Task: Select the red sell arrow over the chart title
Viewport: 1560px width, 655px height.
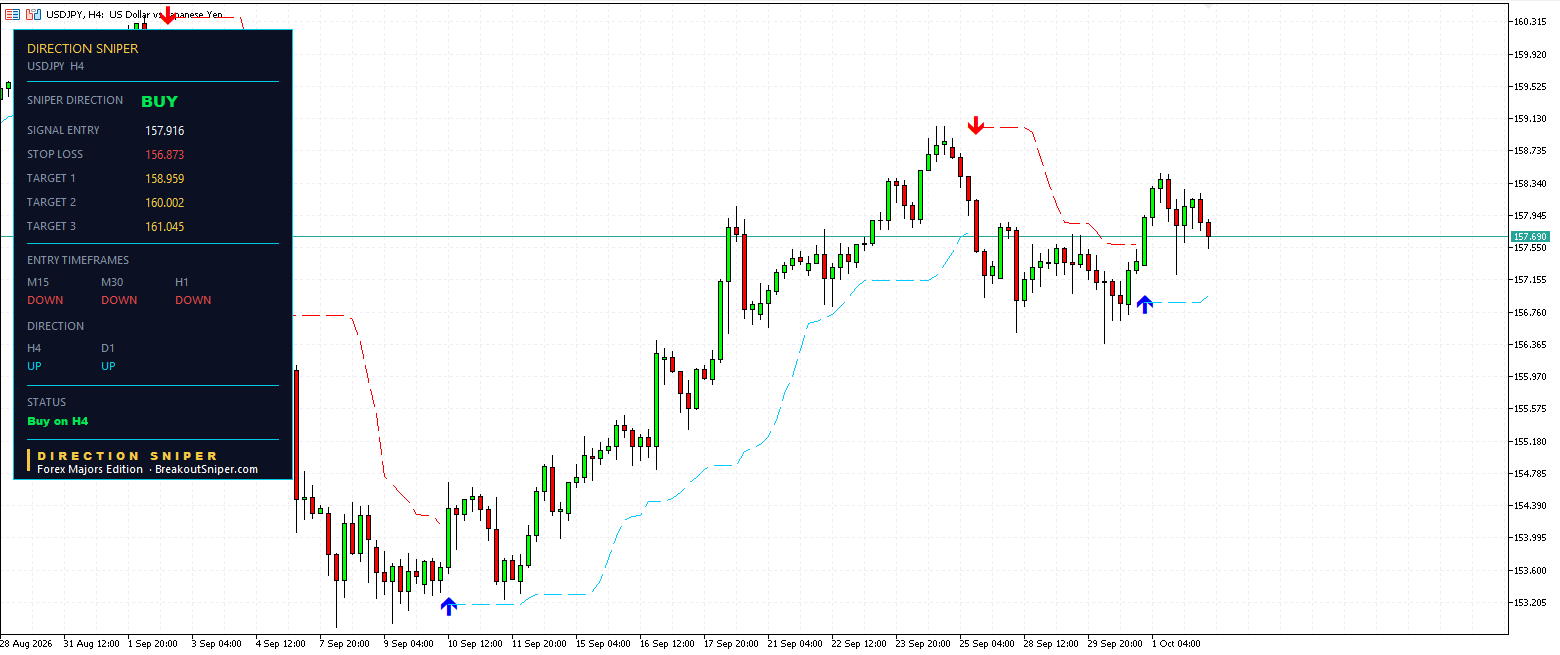Action: pyautogui.click(x=168, y=14)
